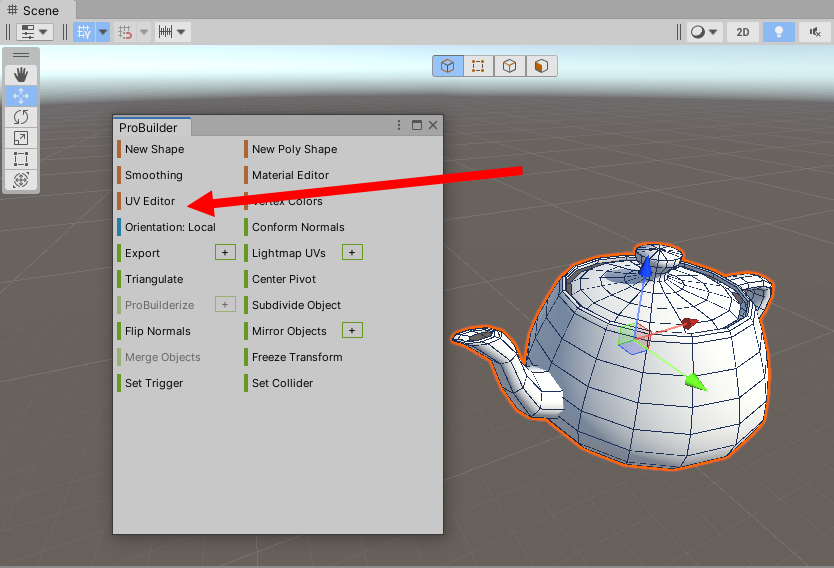
Task: Maximize the ProBuilder window
Action: coord(417,125)
